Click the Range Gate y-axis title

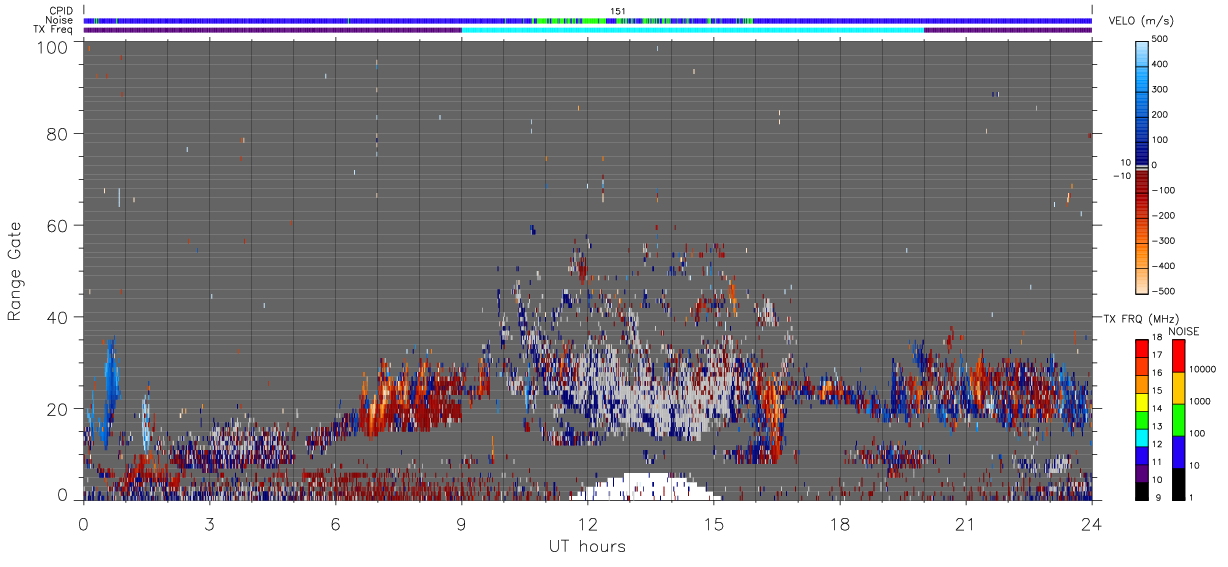(15, 272)
